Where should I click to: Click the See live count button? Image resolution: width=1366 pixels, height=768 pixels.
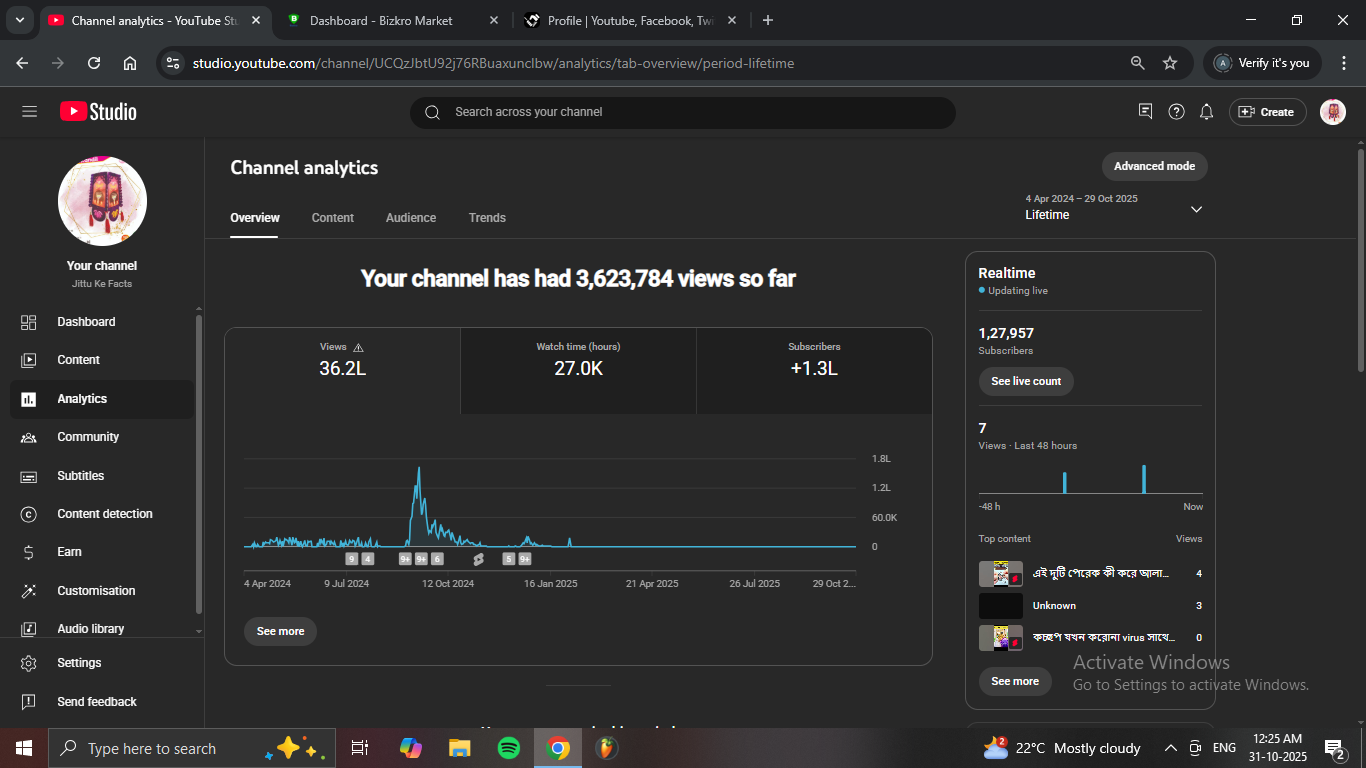point(1026,381)
